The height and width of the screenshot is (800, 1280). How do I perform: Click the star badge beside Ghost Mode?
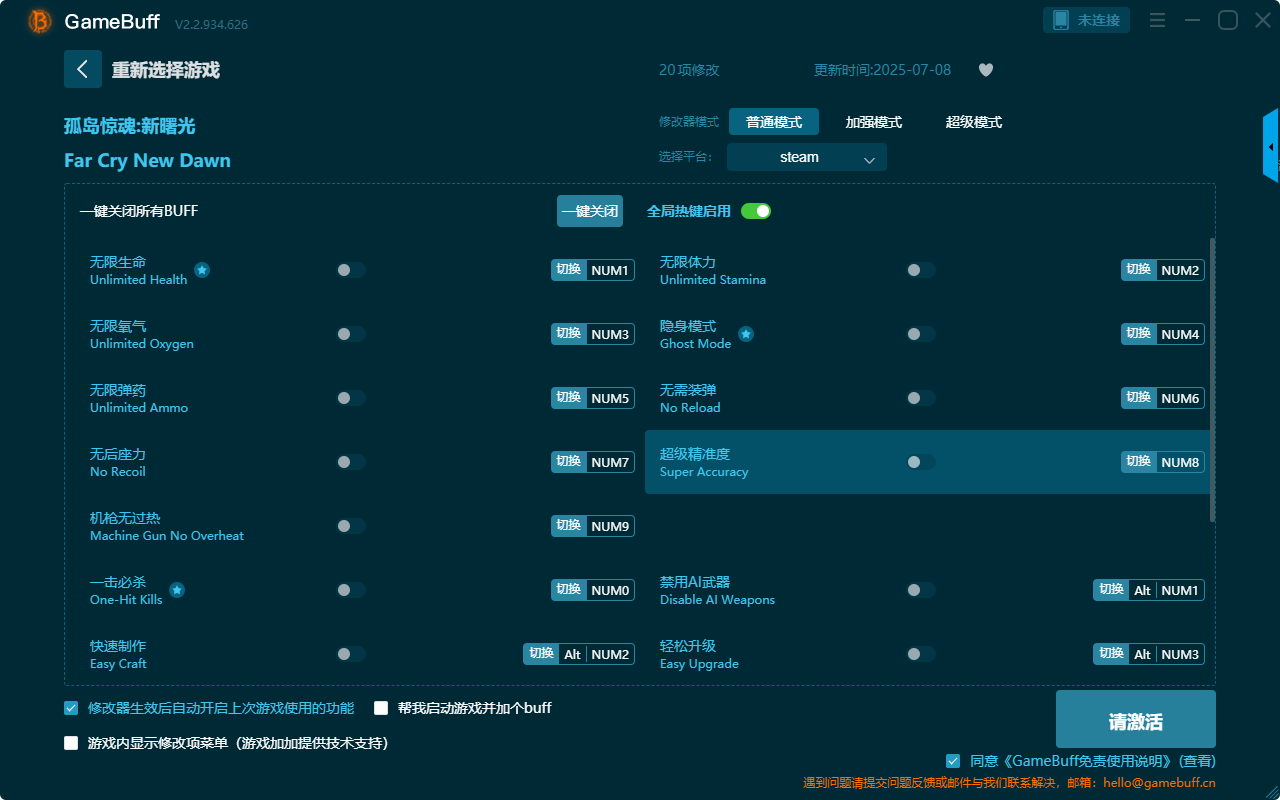tap(746, 334)
